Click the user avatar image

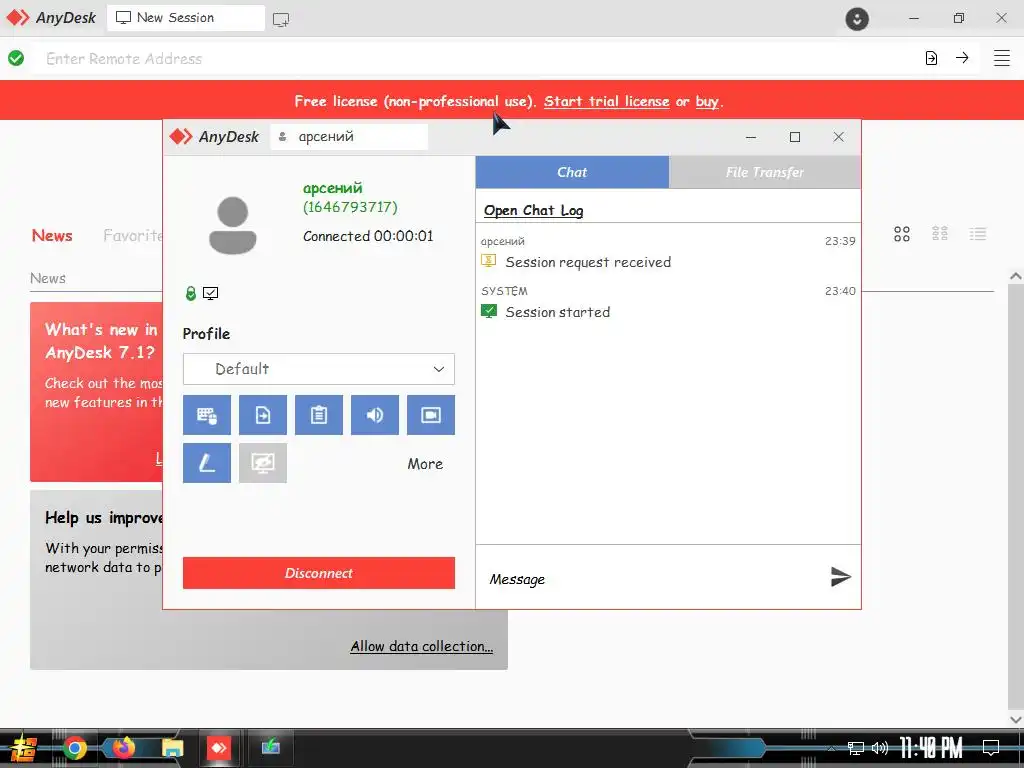point(232,225)
